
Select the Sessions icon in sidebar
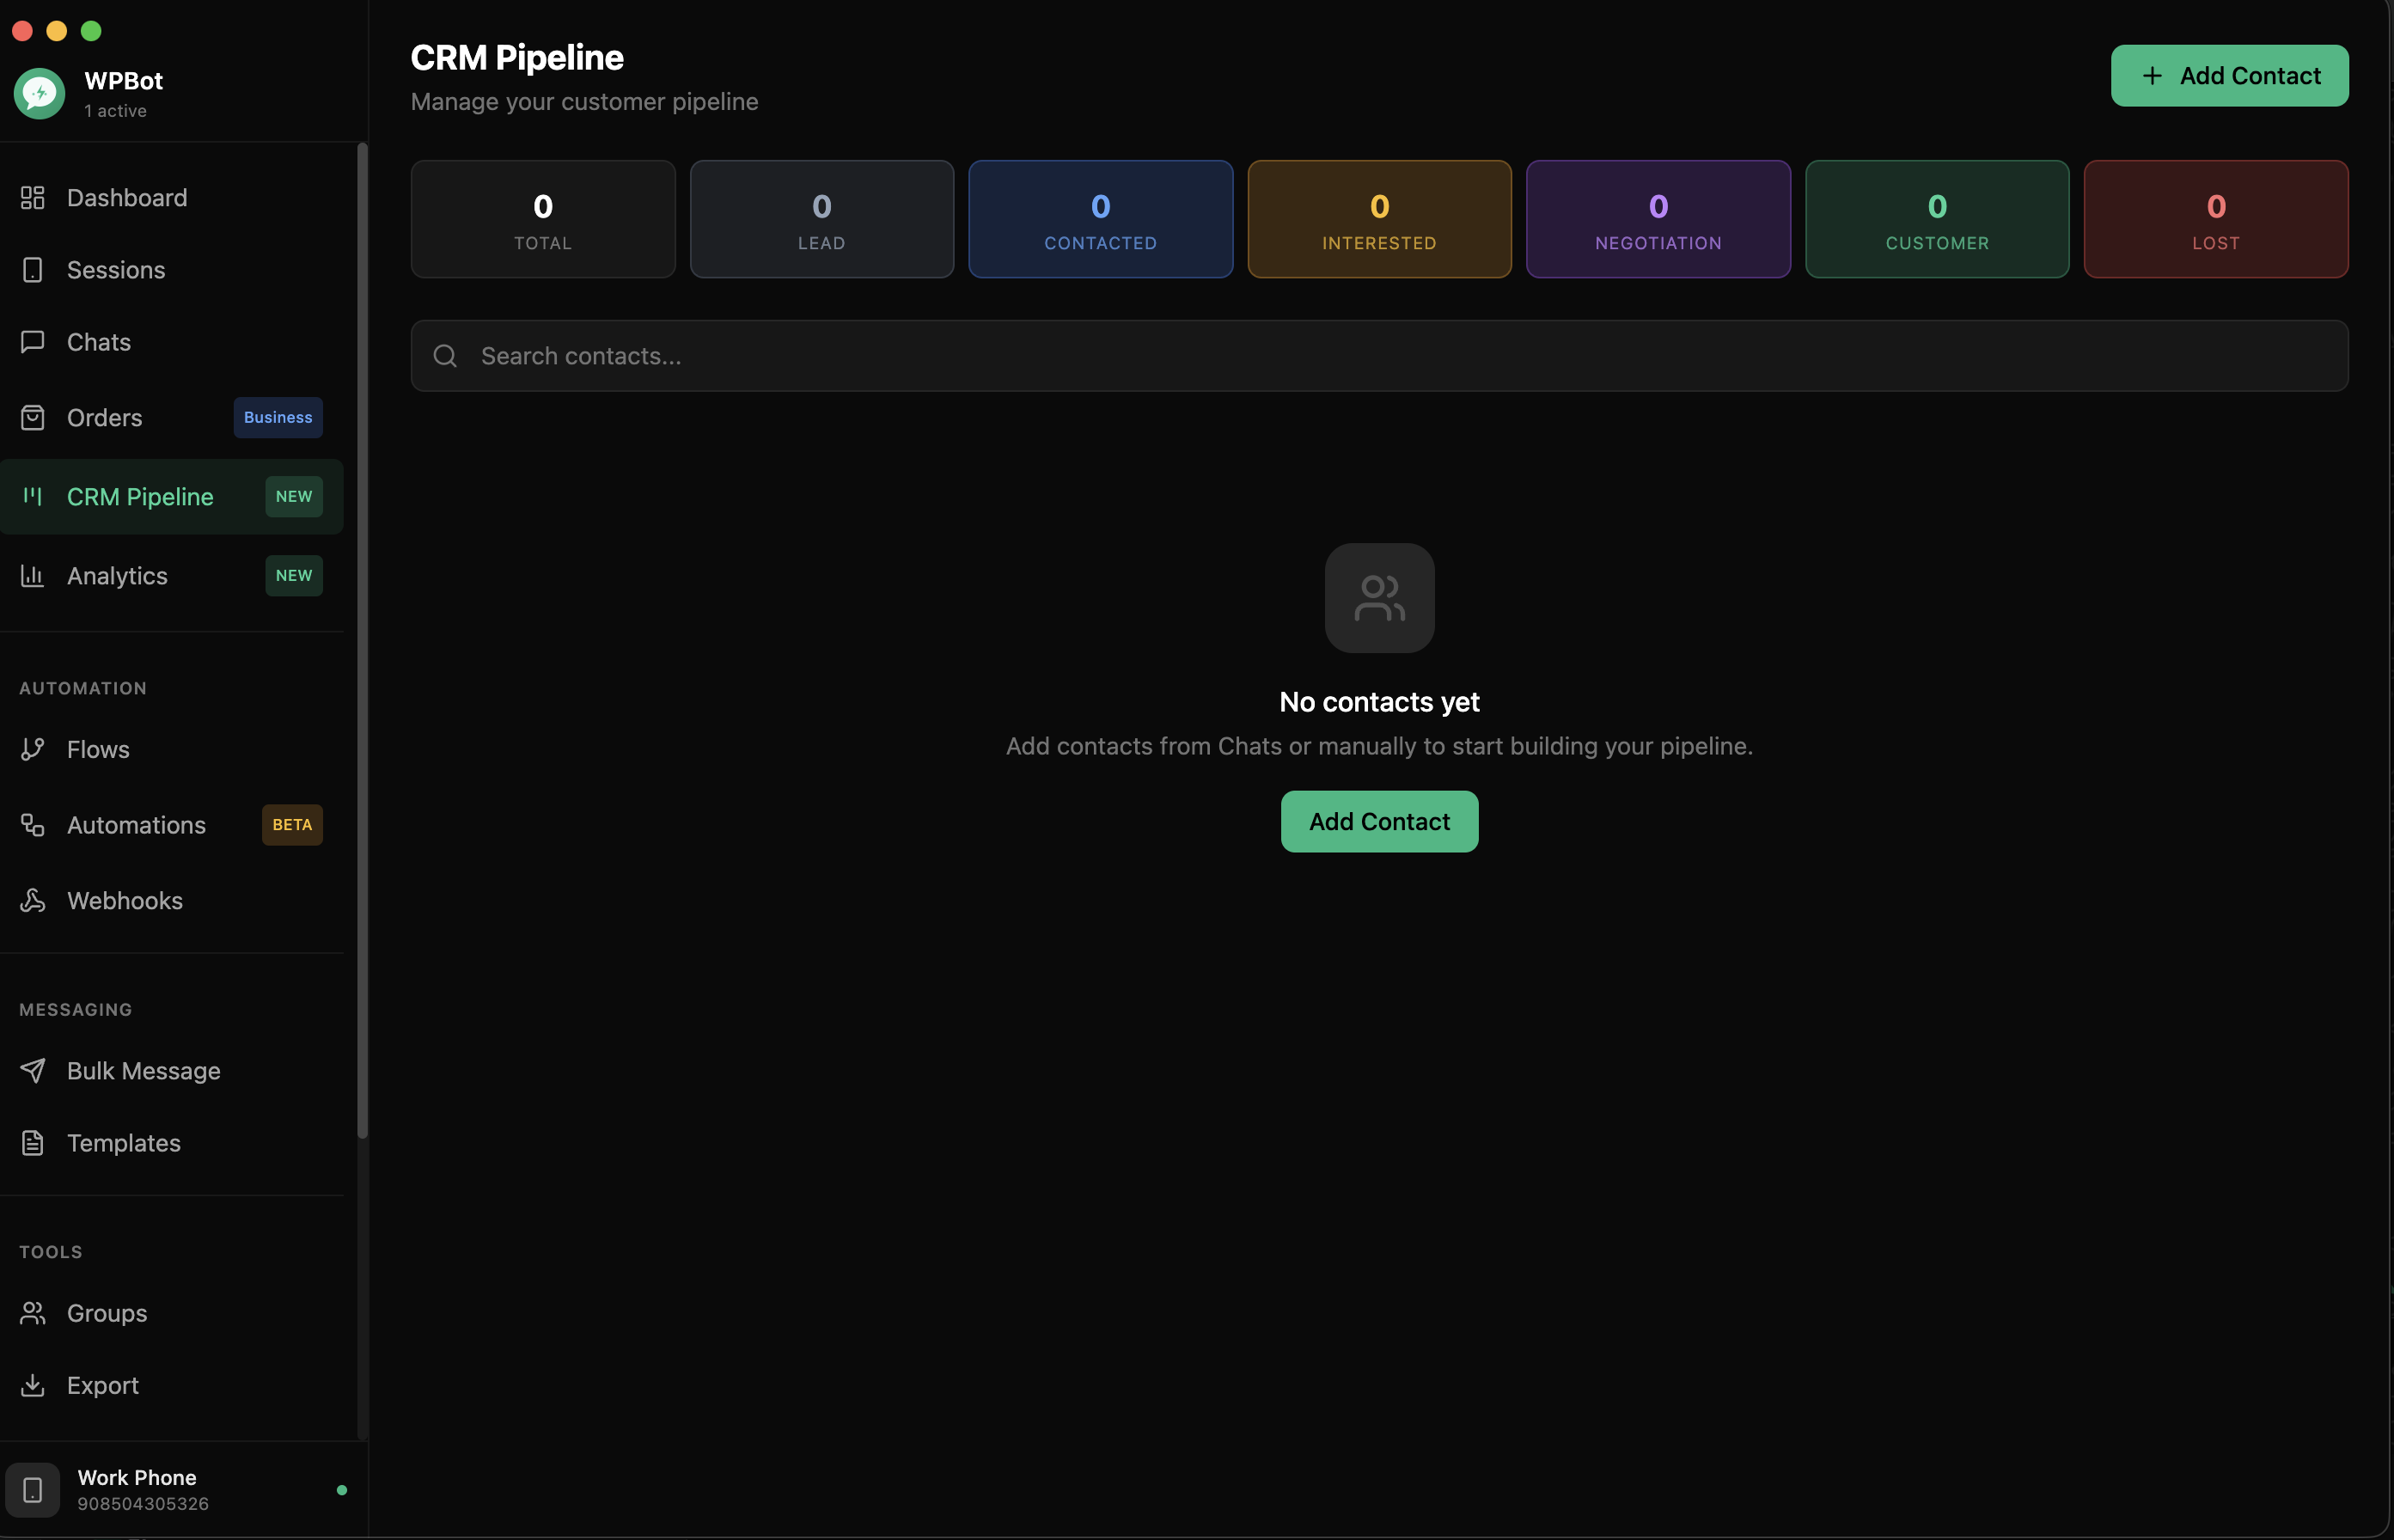(33, 269)
